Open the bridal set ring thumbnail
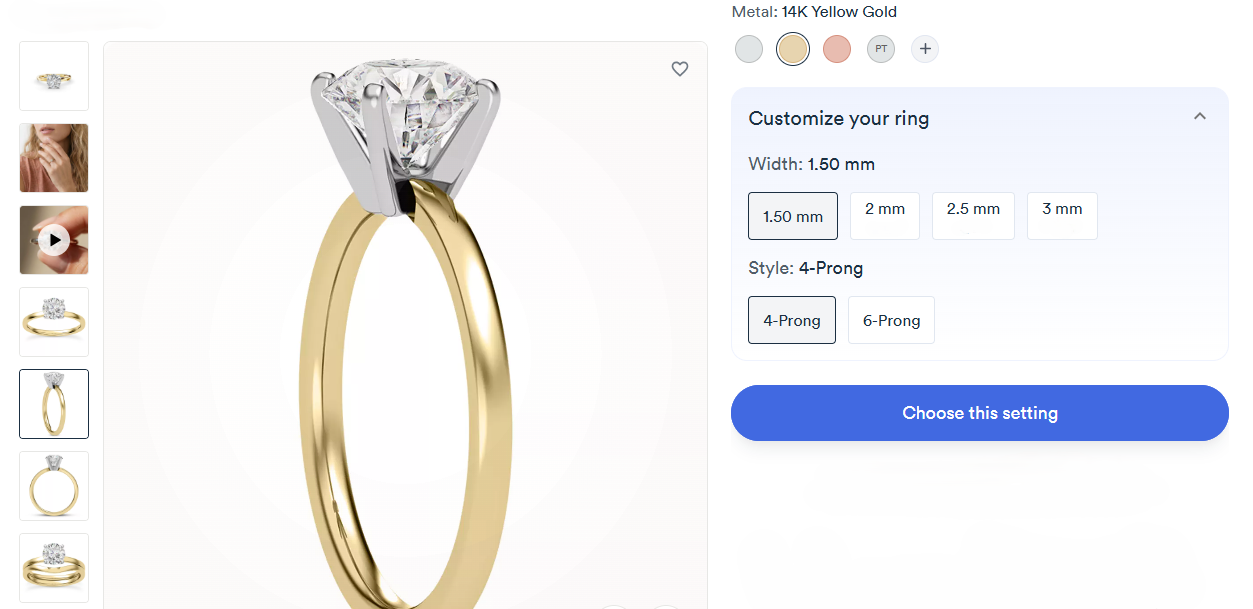Screen dimensions: 1253x609 point(53,567)
